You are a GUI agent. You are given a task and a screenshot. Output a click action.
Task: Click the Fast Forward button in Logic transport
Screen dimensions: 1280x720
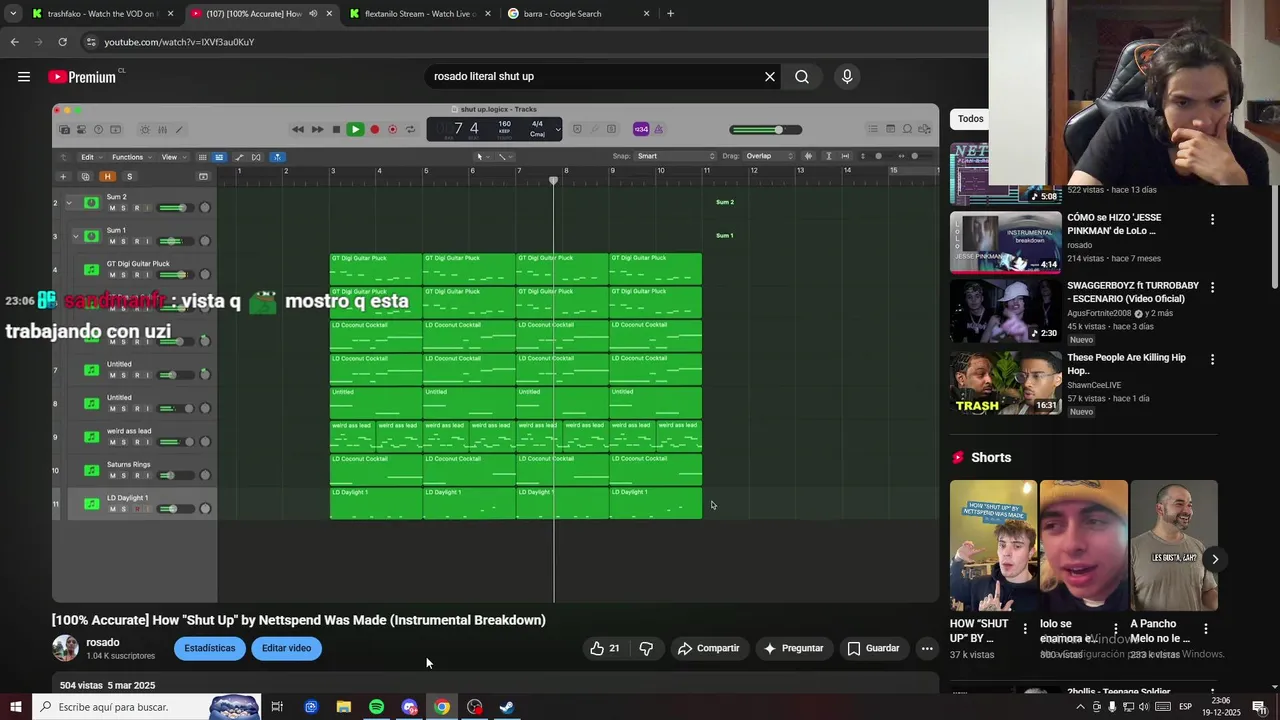317,129
